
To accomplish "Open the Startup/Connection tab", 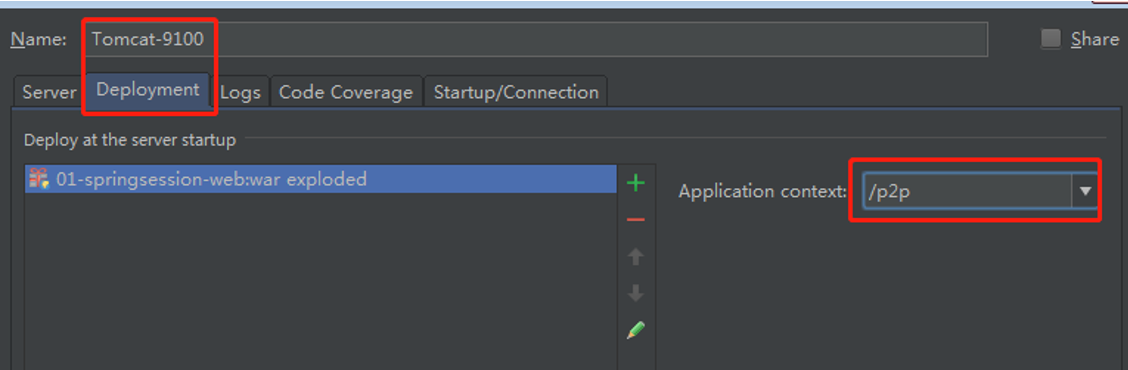I will pos(516,92).
